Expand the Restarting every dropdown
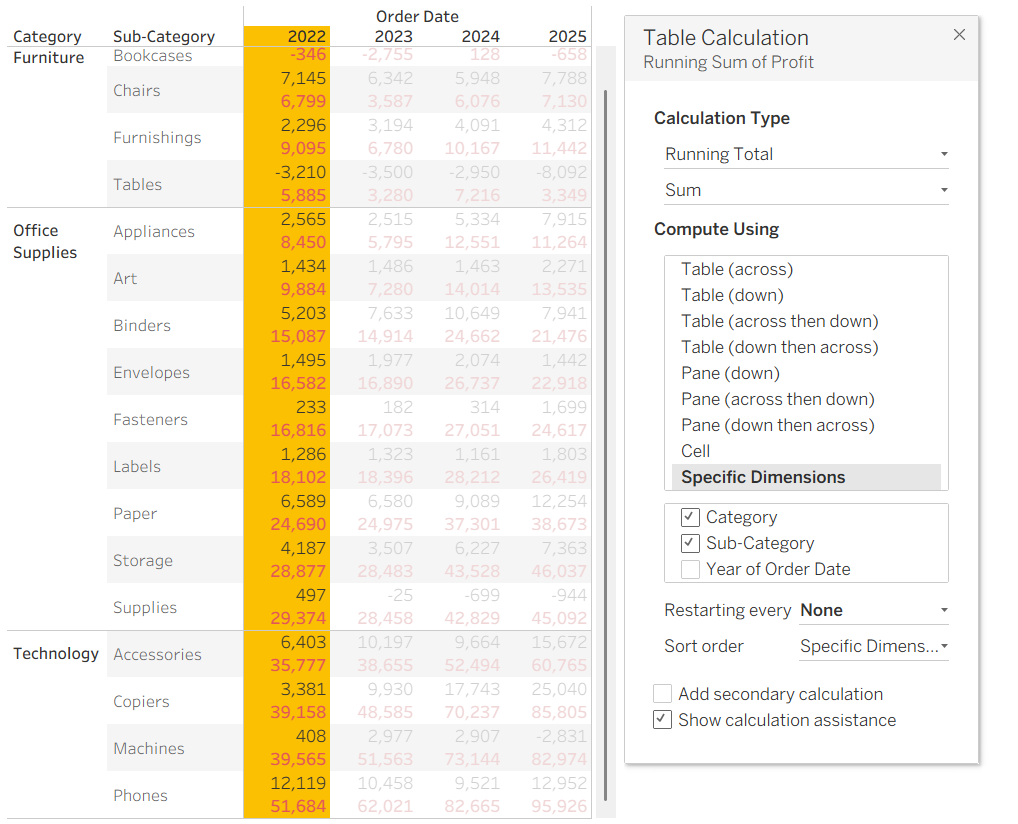The width and height of the screenshot is (1018, 824). pos(874,610)
